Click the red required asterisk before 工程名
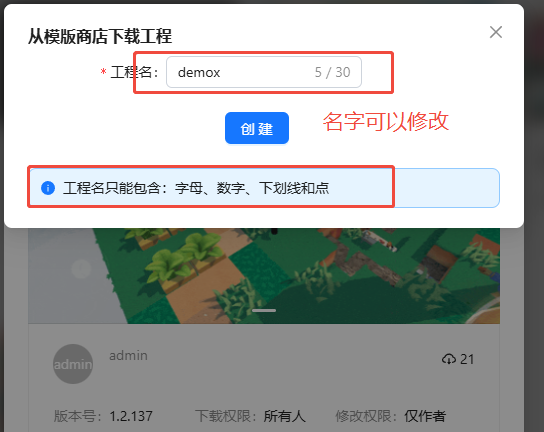 tap(103, 72)
